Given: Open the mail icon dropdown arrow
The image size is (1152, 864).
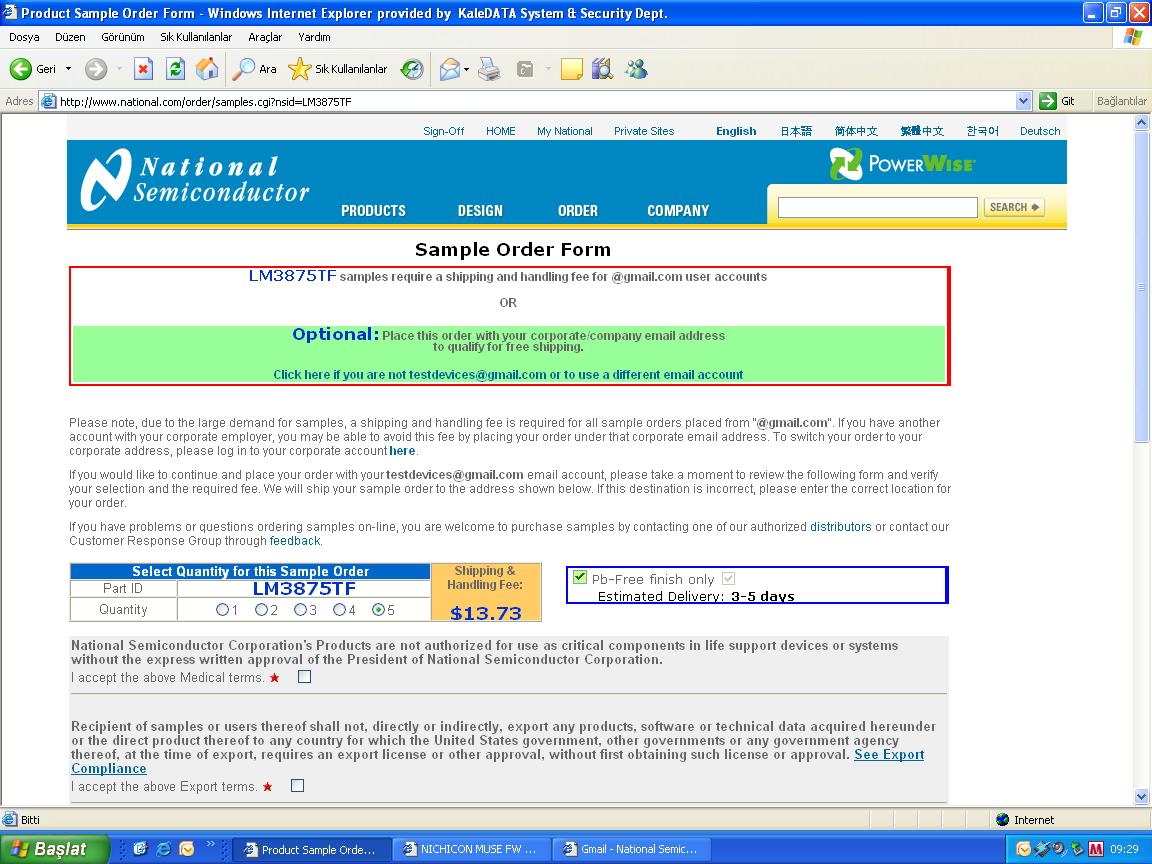Looking at the screenshot, I should (x=467, y=69).
